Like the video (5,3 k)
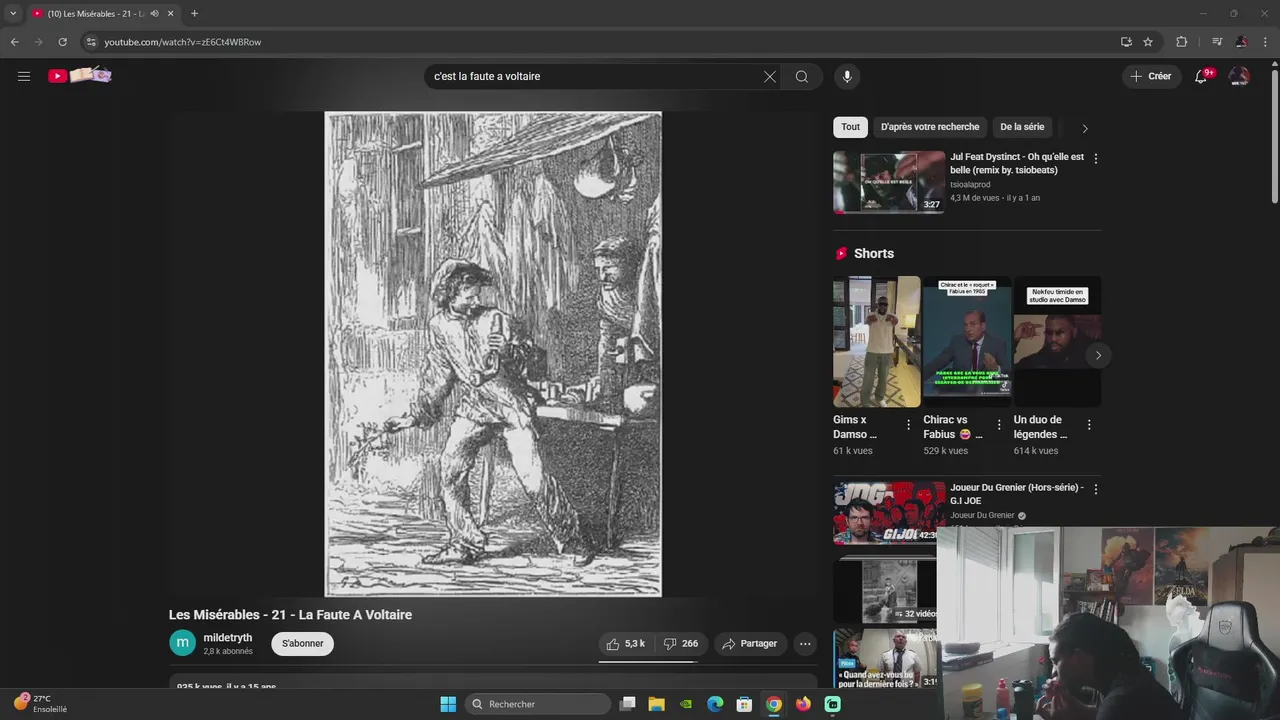The height and width of the screenshot is (720, 1280). pyautogui.click(x=626, y=644)
